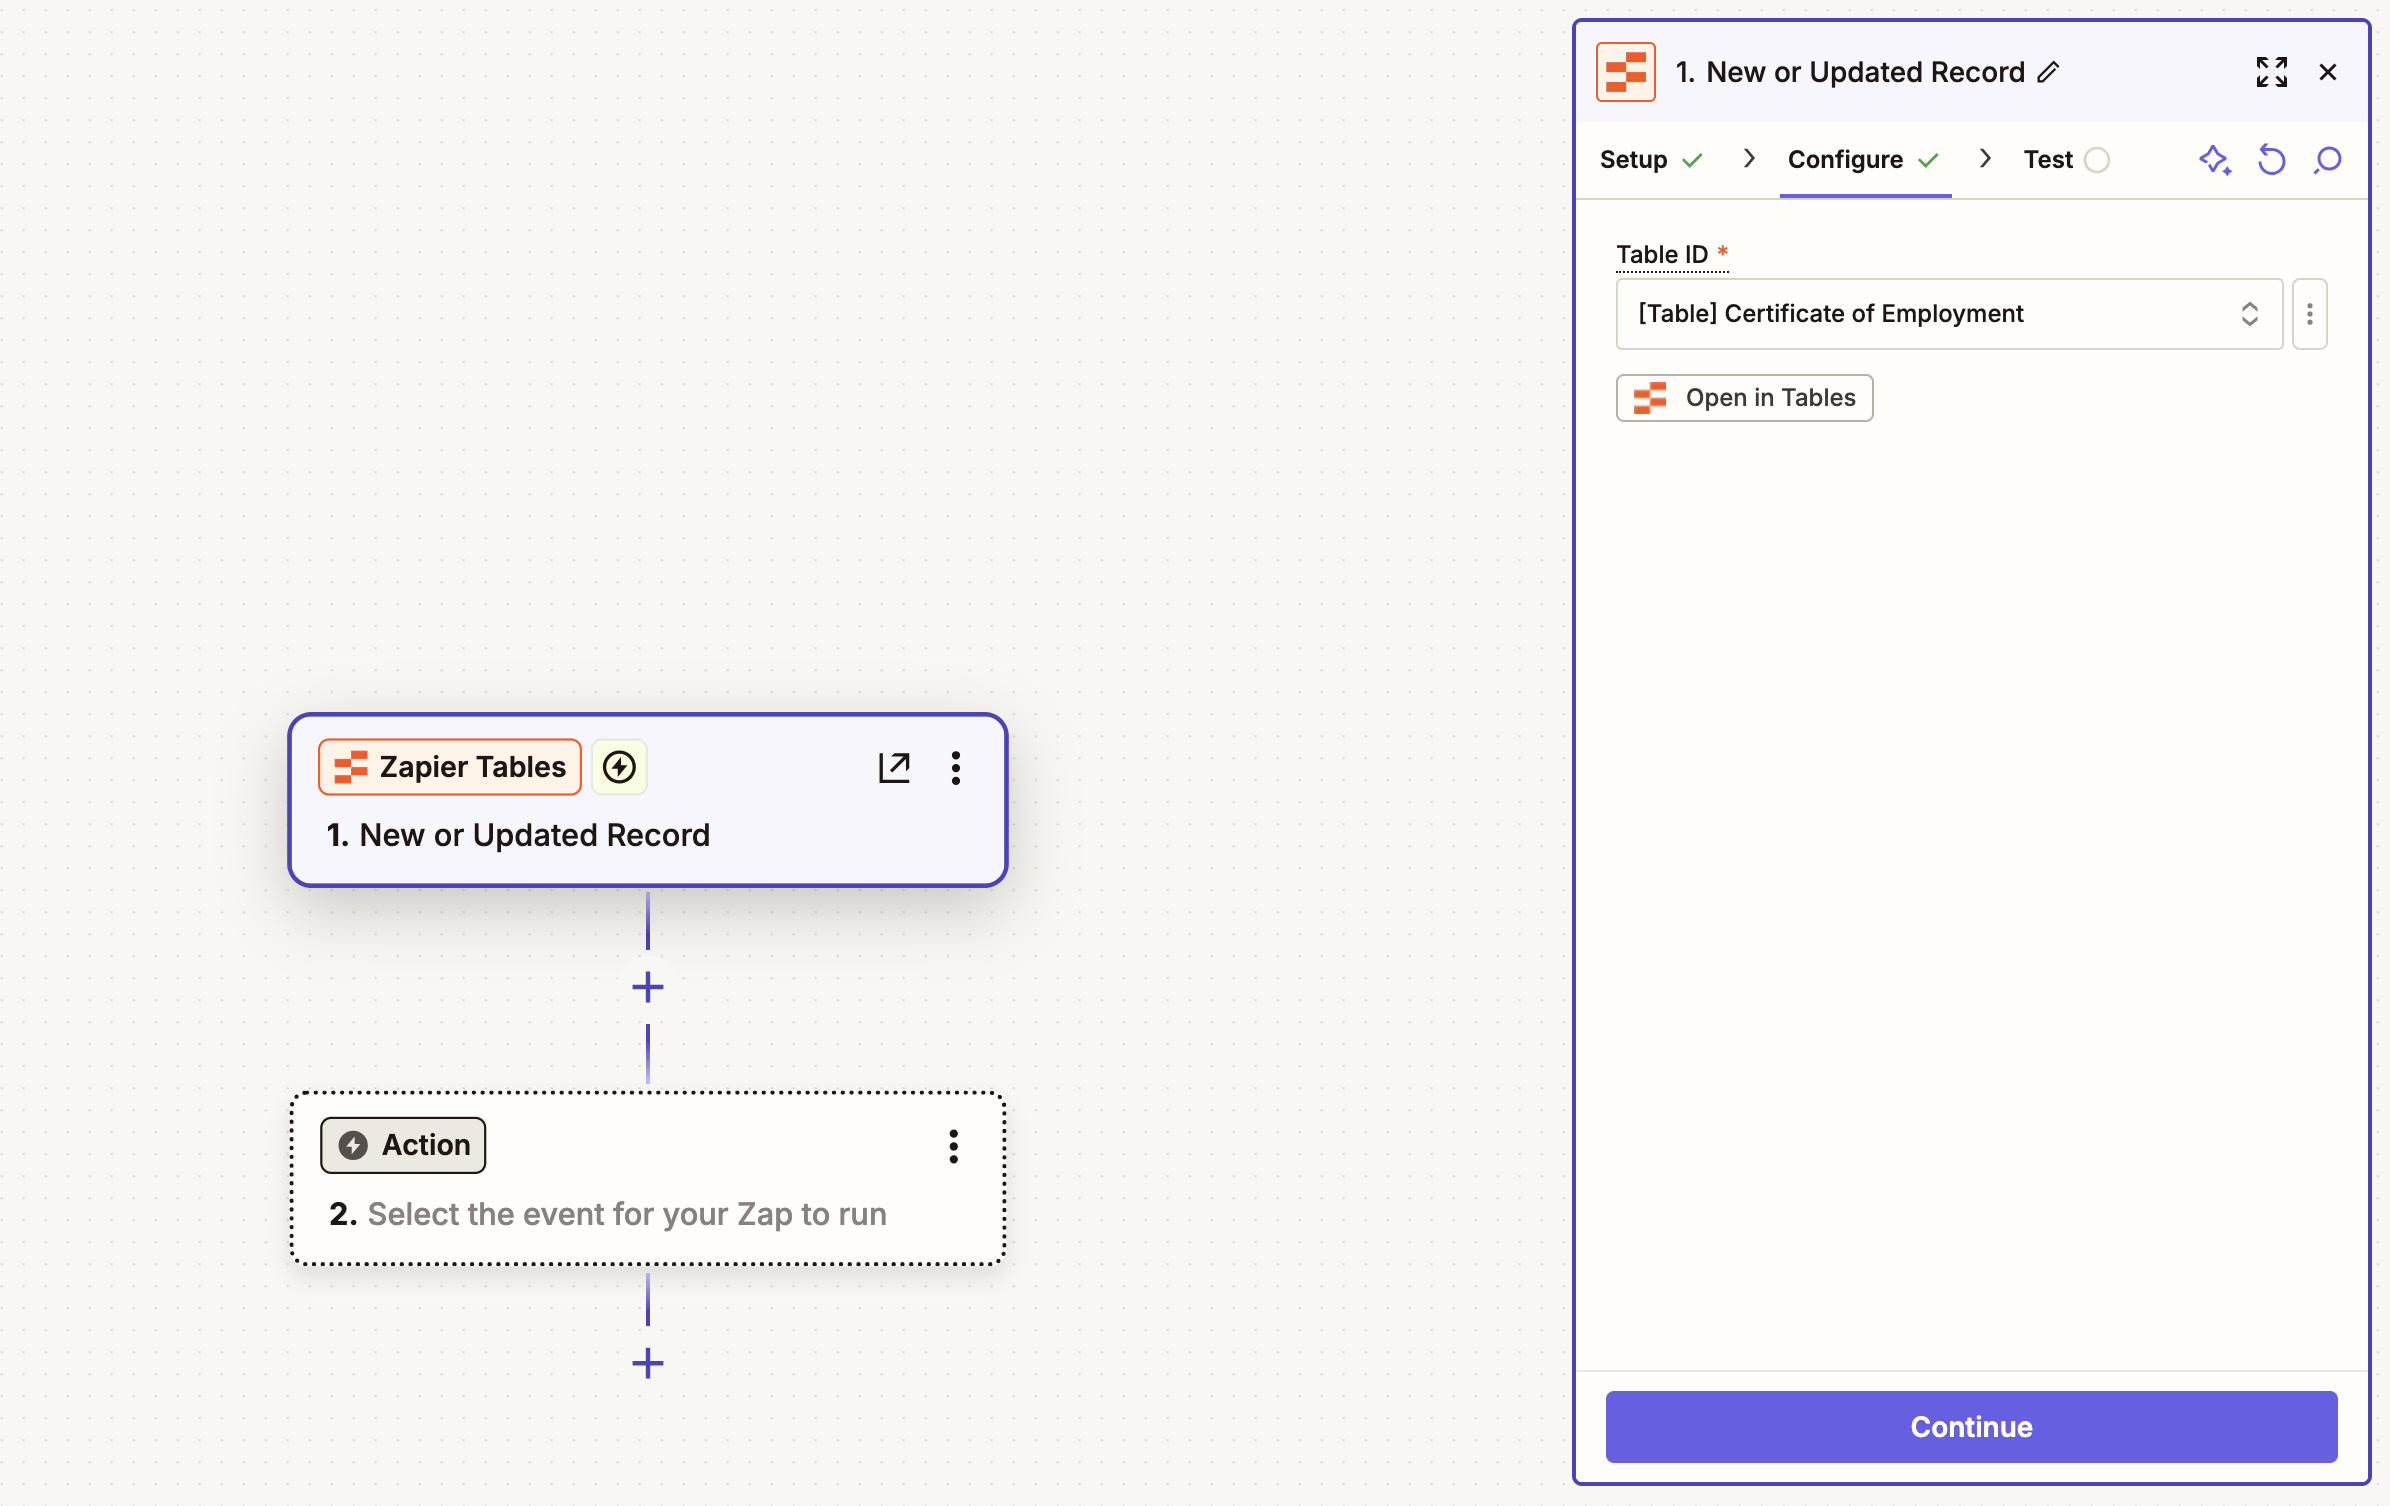Select the step 2 event placeholder text

pyautogui.click(x=627, y=1214)
